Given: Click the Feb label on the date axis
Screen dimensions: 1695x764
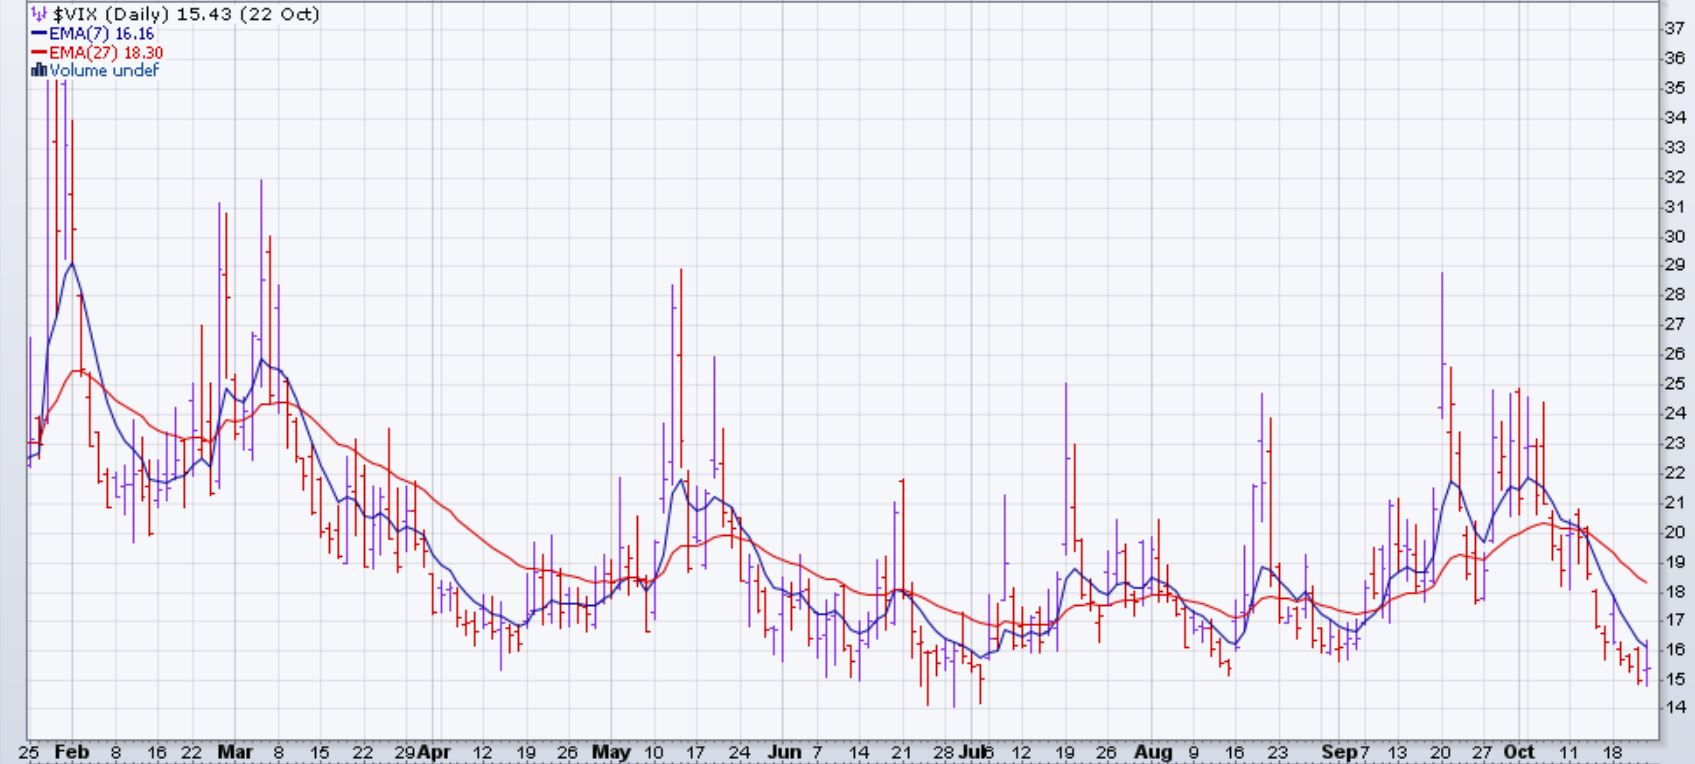Looking at the screenshot, I should click(73, 752).
